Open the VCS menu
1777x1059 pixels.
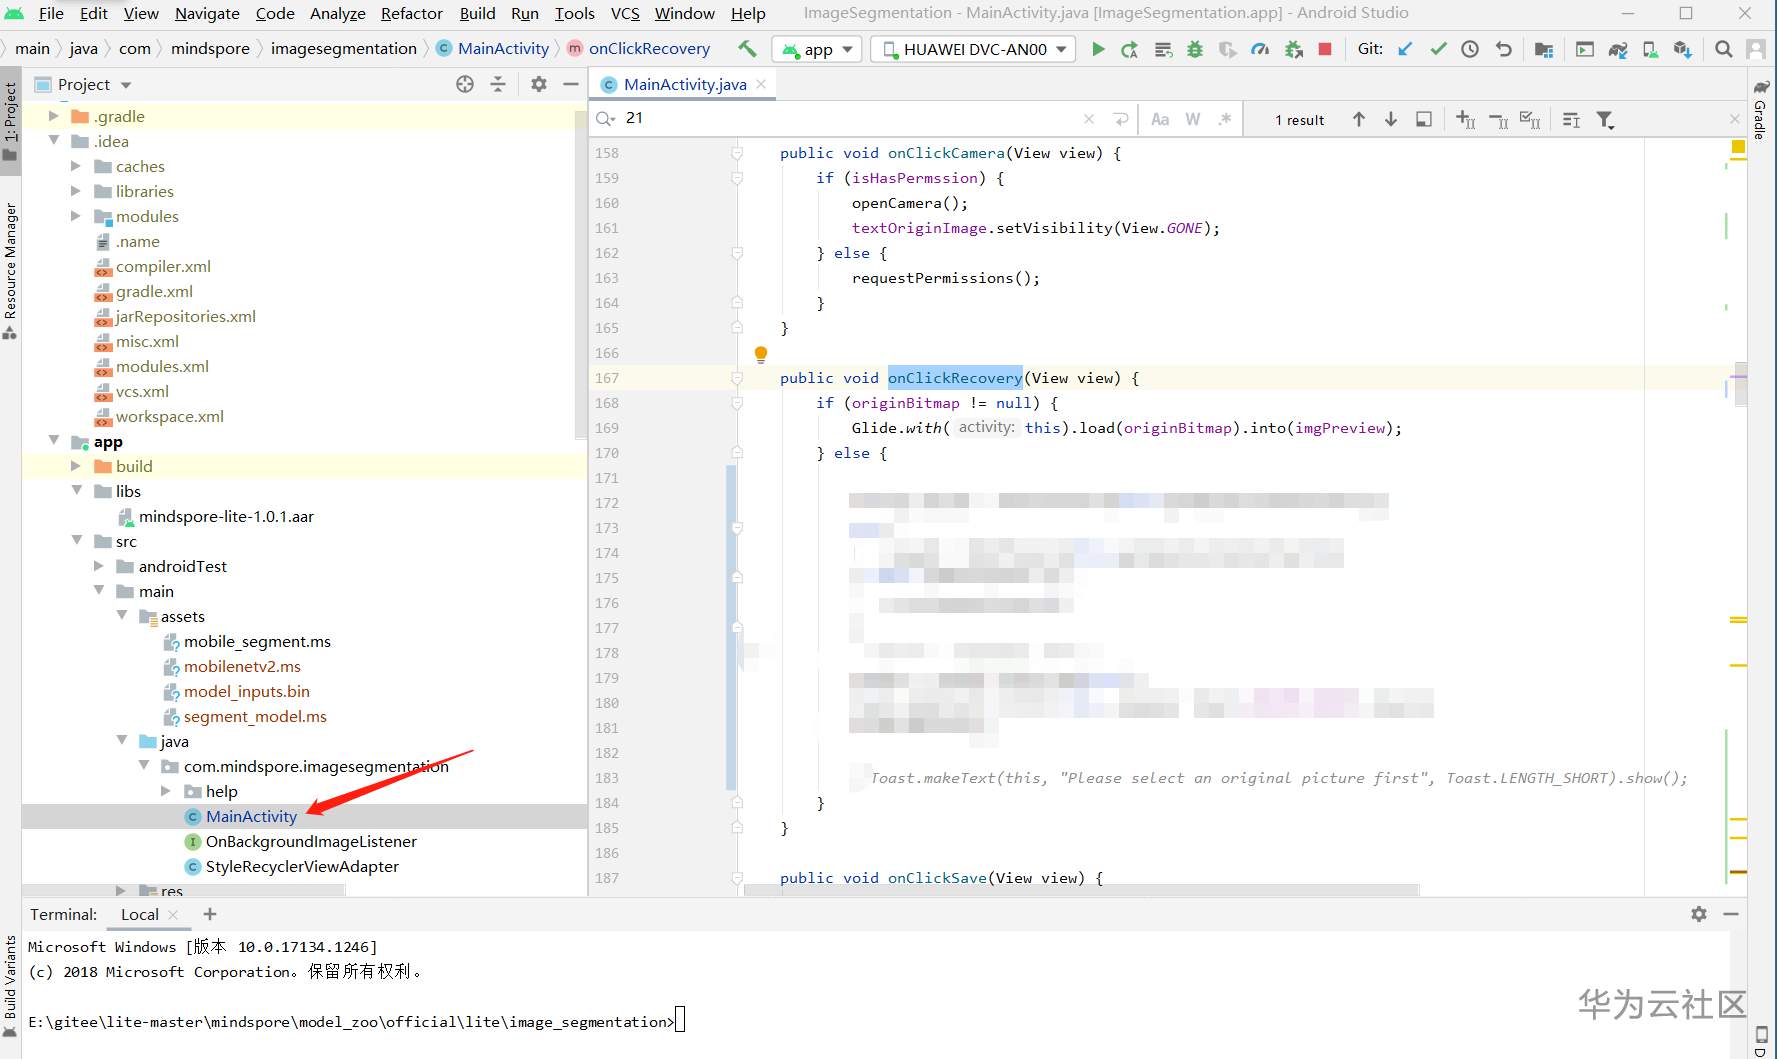(625, 13)
